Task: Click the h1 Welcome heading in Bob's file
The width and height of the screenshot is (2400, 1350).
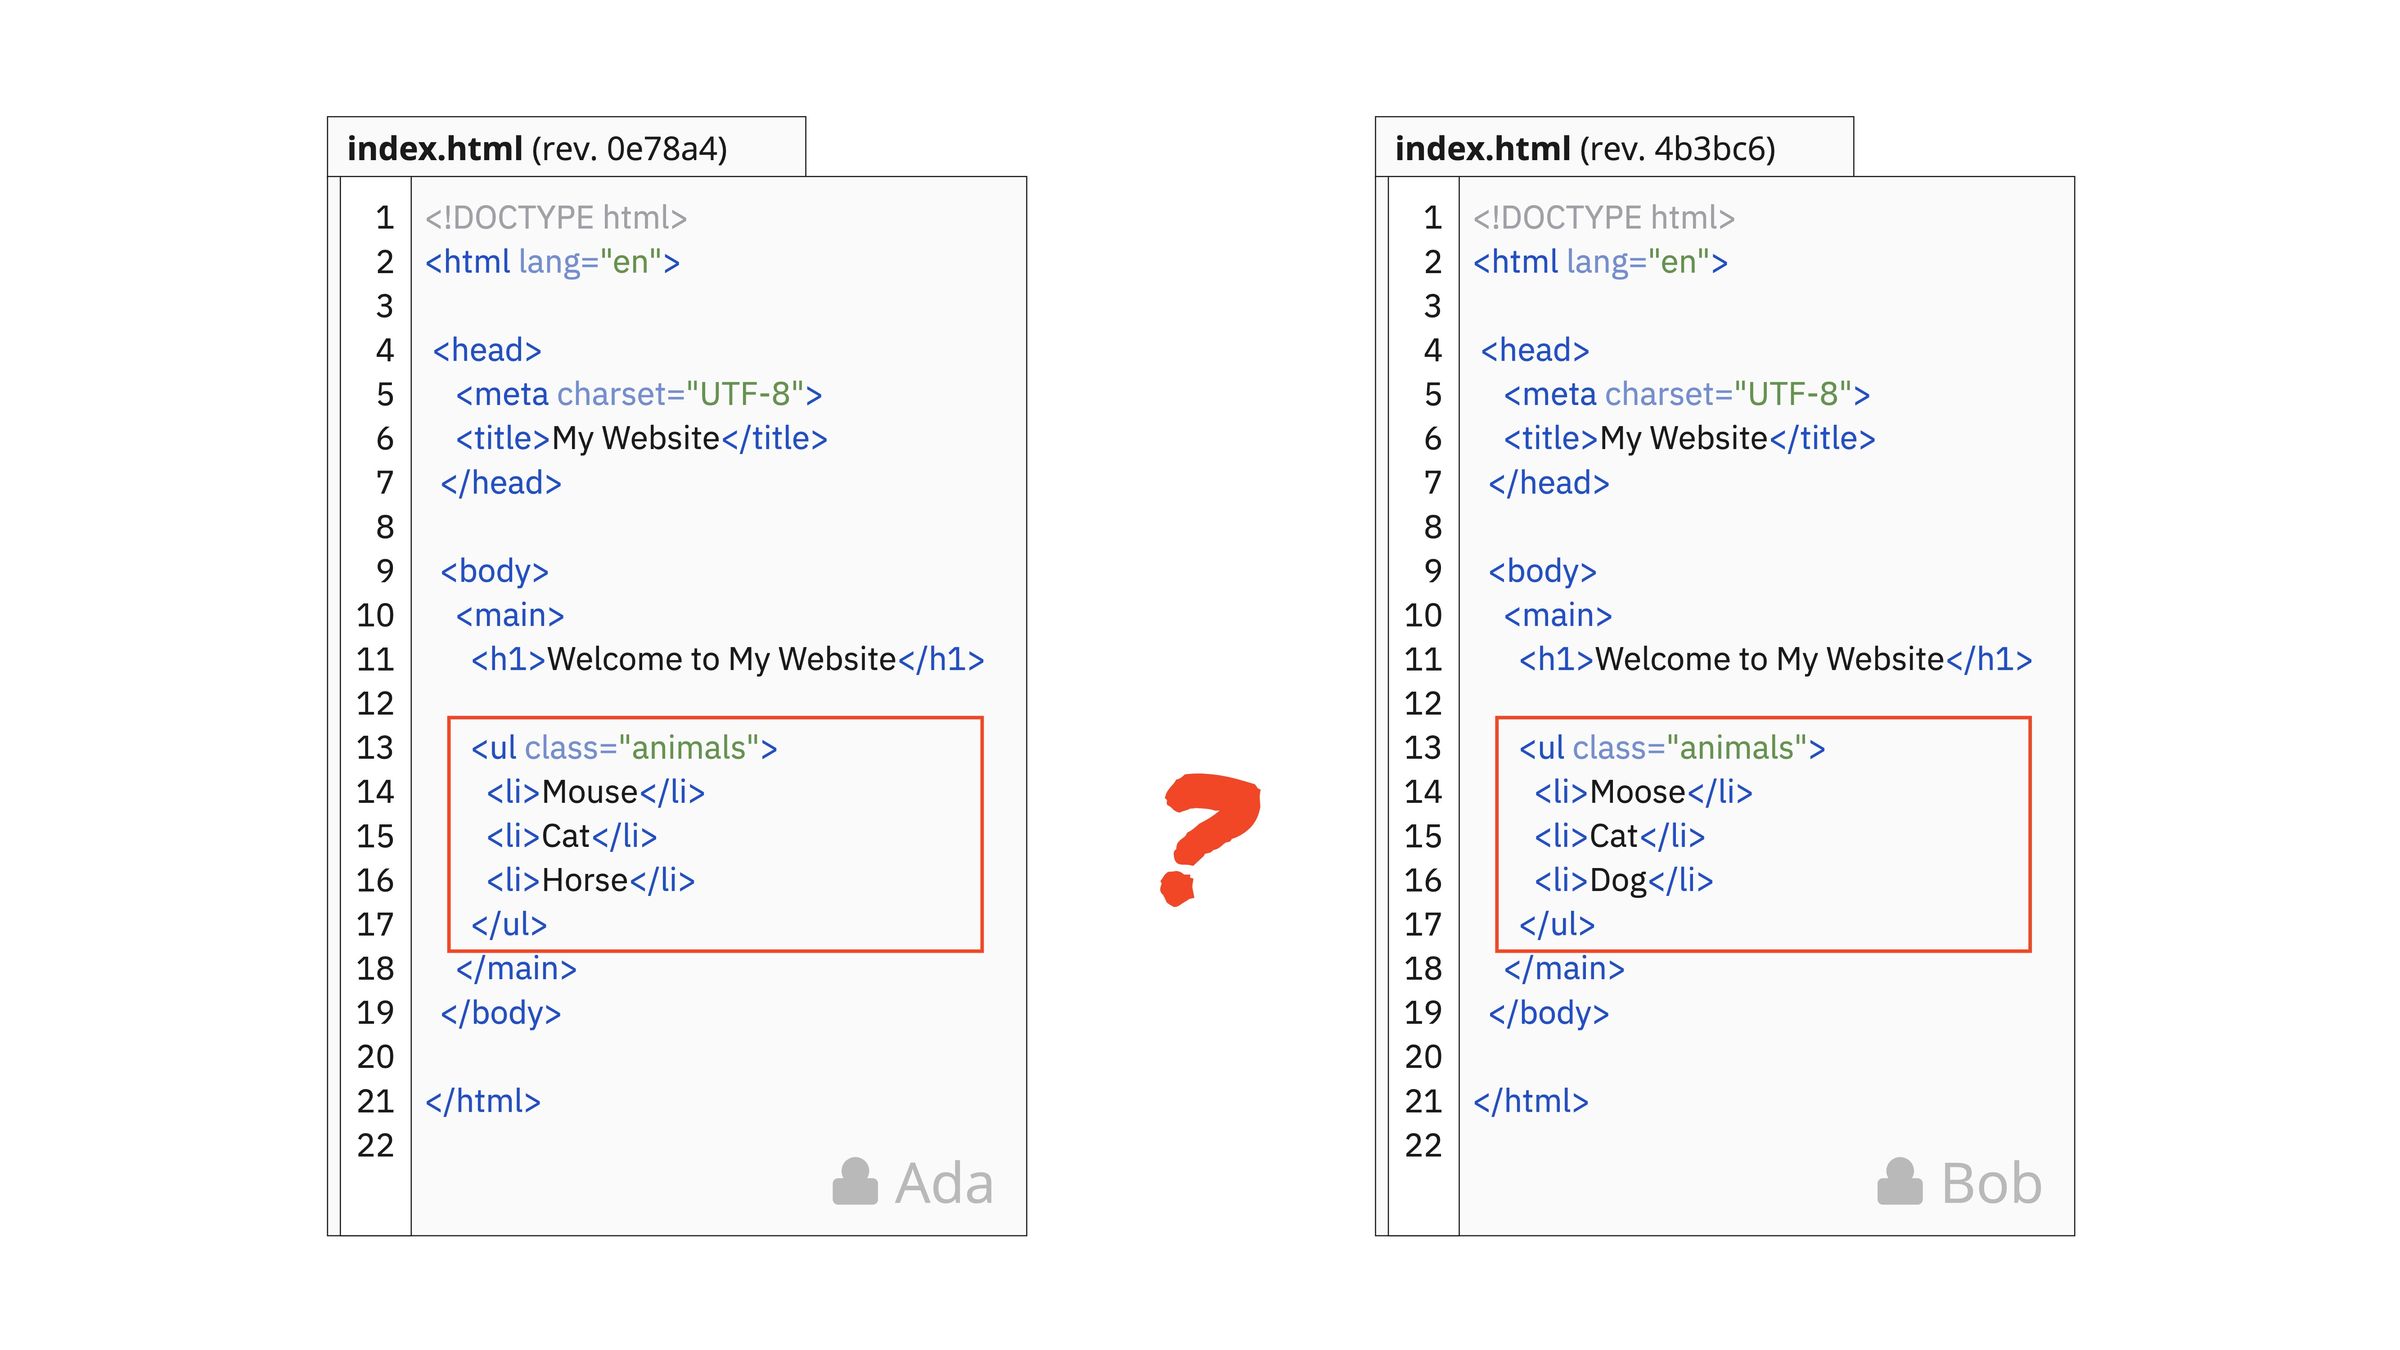Action: (x=1776, y=659)
